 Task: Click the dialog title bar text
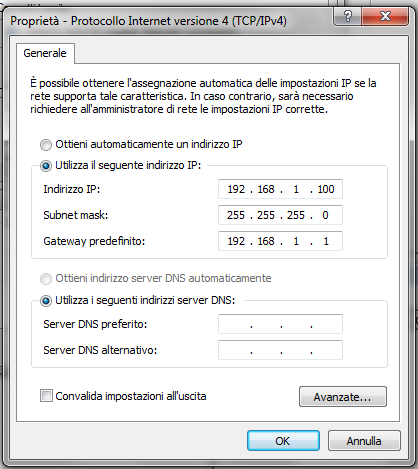click(148, 21)
